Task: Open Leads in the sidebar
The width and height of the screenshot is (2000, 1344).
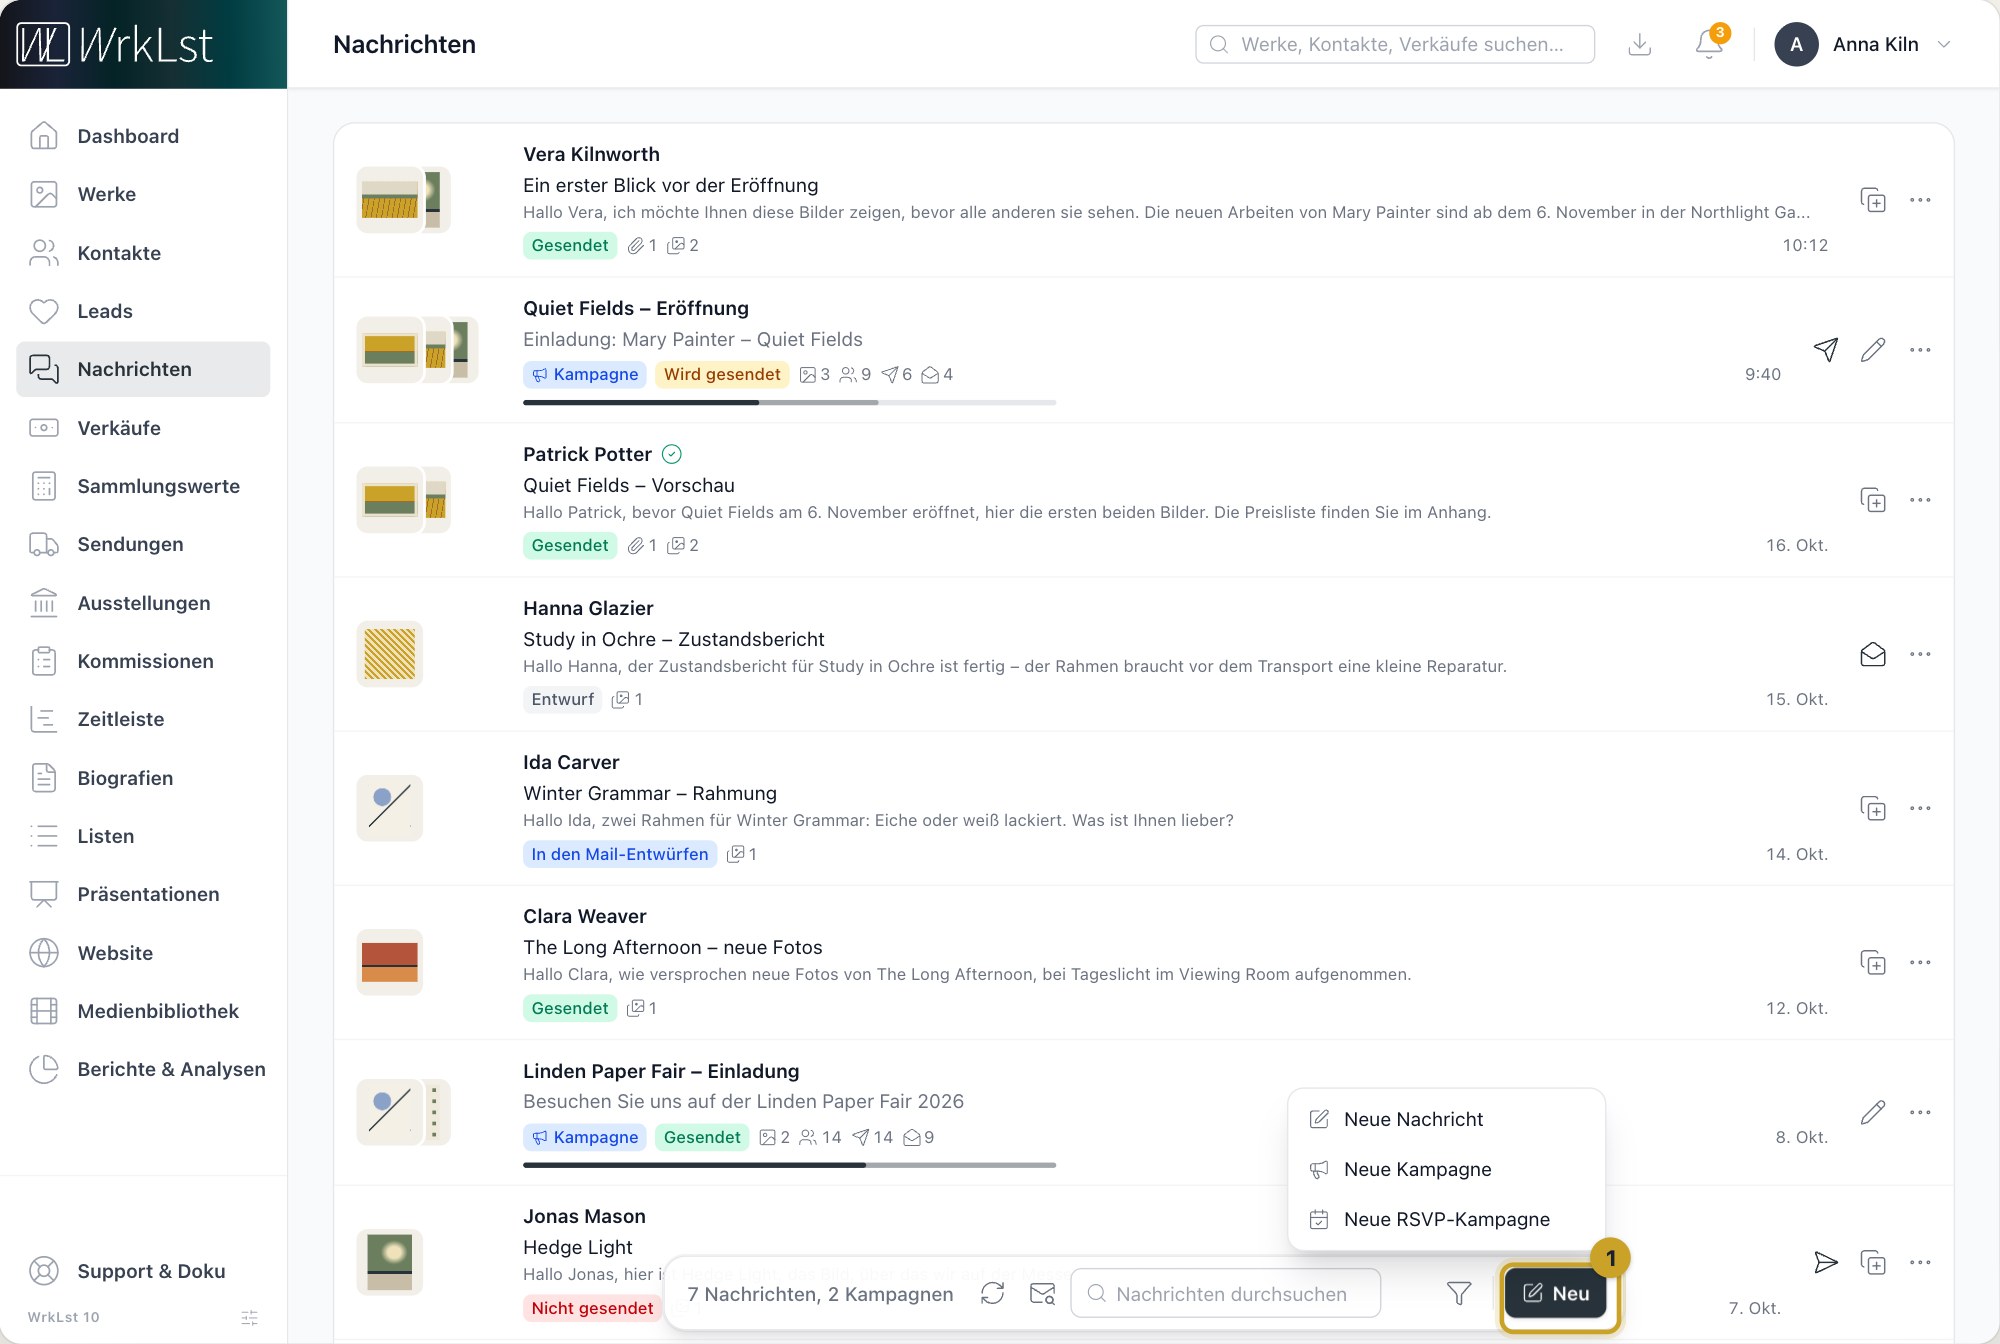Action: pyautogui.click(x=143, y=311)
